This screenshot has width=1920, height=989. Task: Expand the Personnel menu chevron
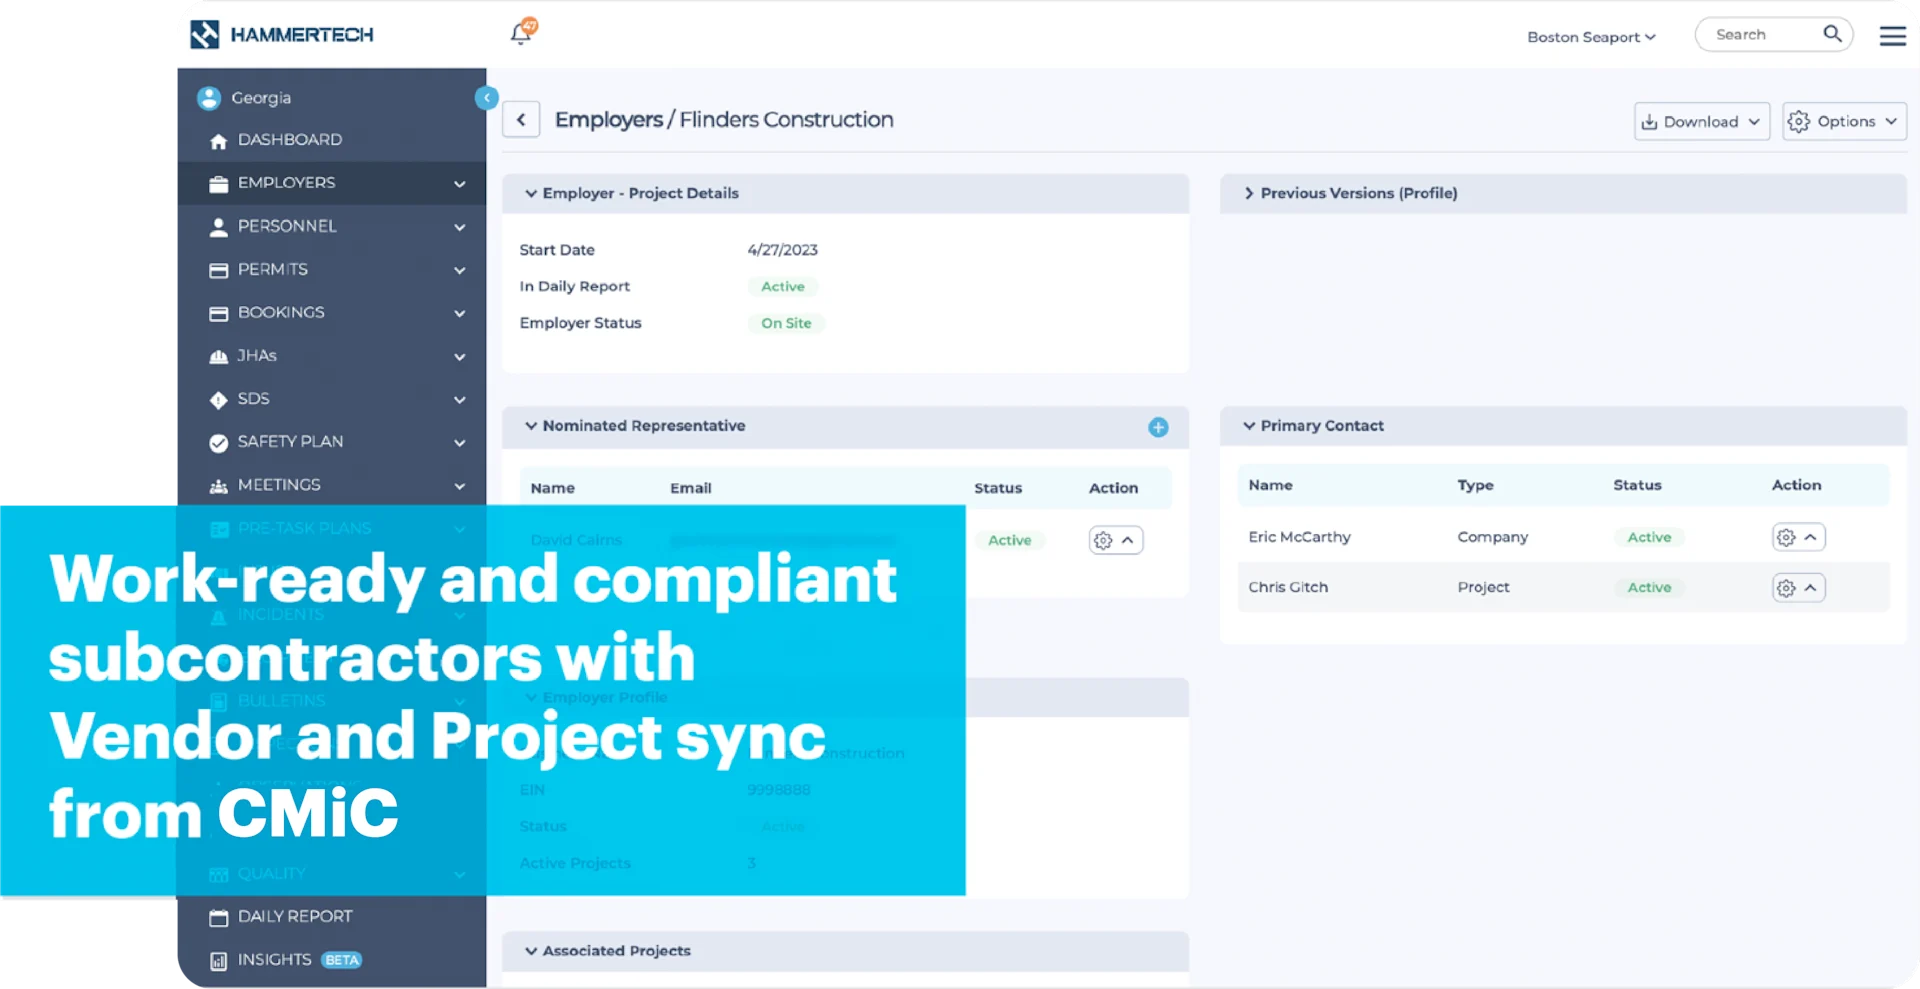click(x=460, y=227)
